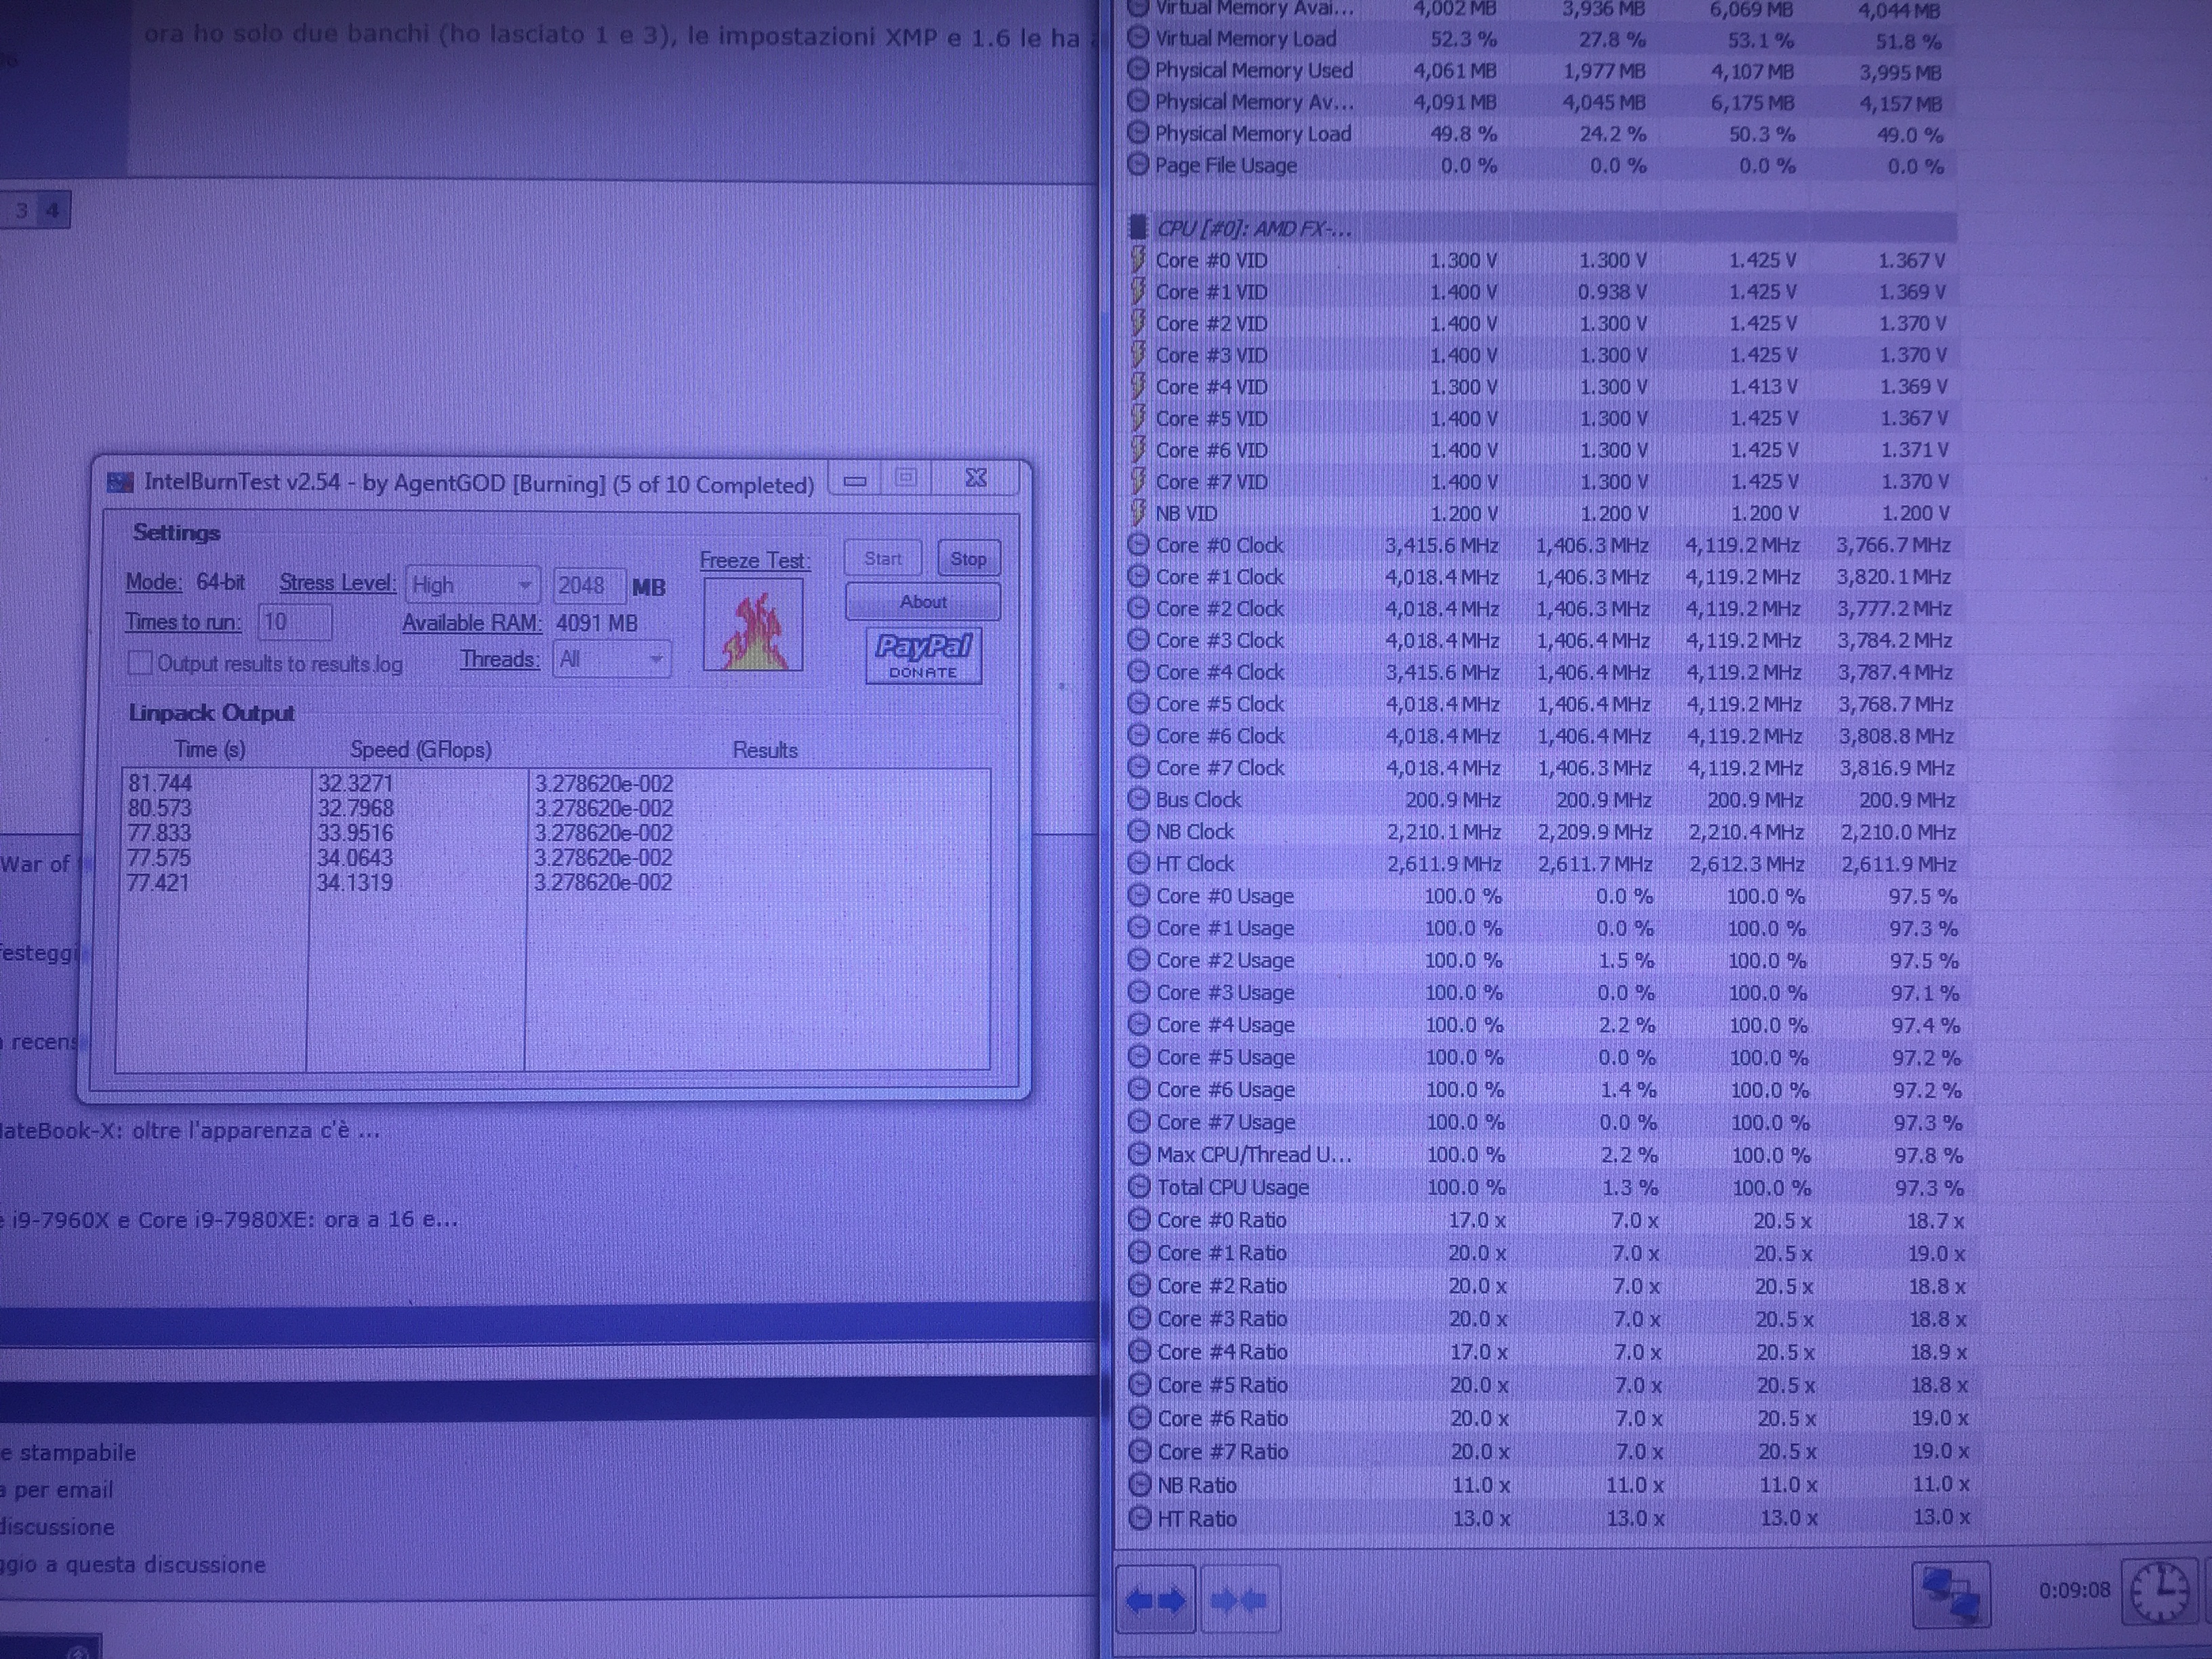The width and height of the screenshot is (2212, 1659).
Task: Open the Threads dropdown showing All
Action: coord(611,659)
